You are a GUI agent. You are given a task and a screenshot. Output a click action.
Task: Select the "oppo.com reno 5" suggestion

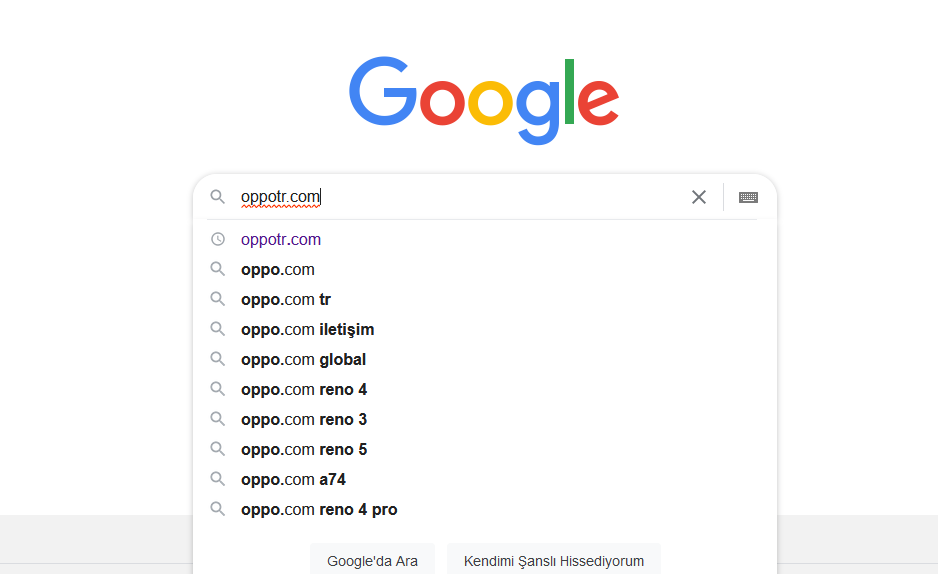[304, 449]
